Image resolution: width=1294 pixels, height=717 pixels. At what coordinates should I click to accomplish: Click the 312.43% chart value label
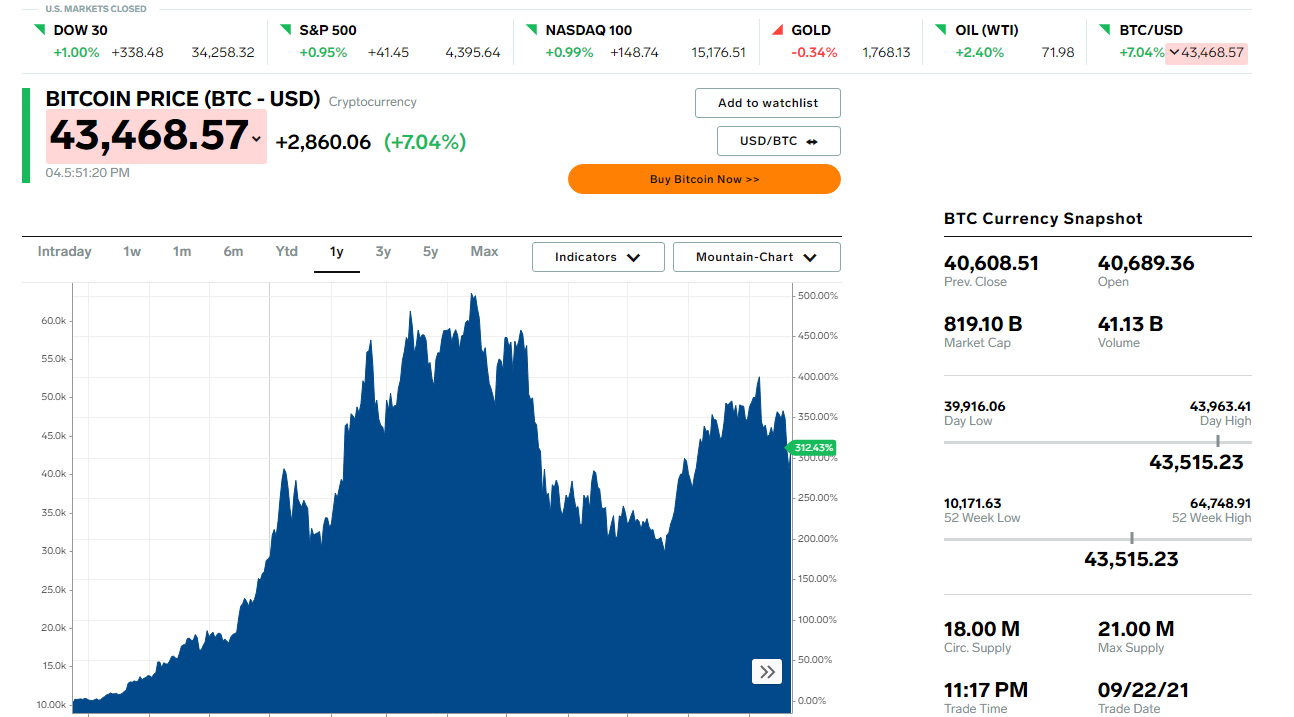(x=812, y=447)
